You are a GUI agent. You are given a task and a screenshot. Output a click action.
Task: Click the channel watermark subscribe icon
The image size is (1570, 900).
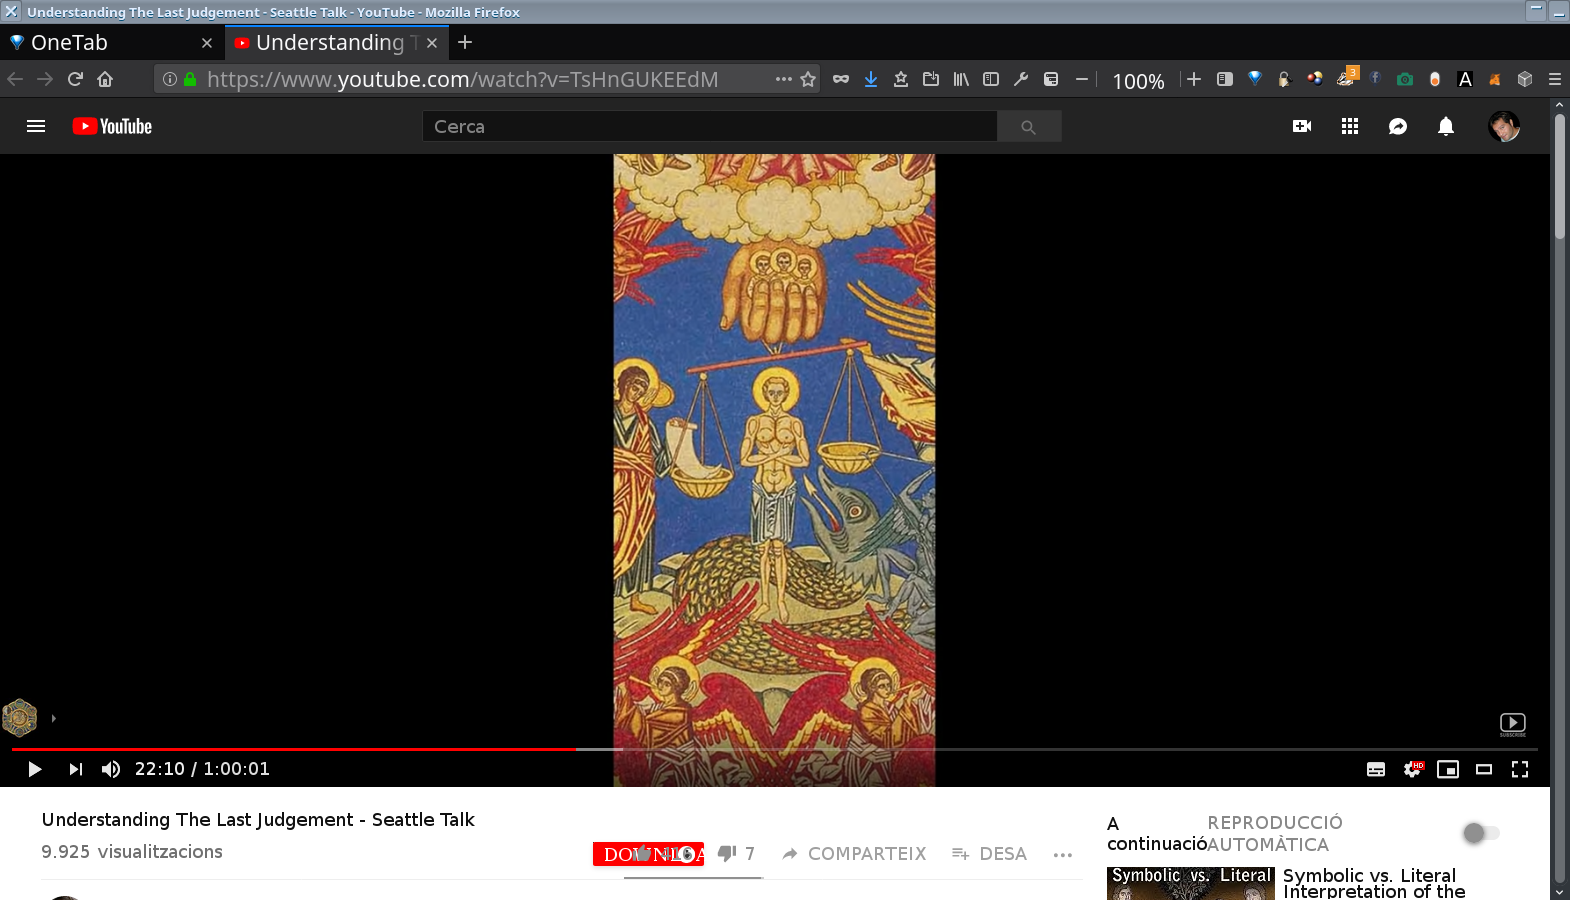1513,724
